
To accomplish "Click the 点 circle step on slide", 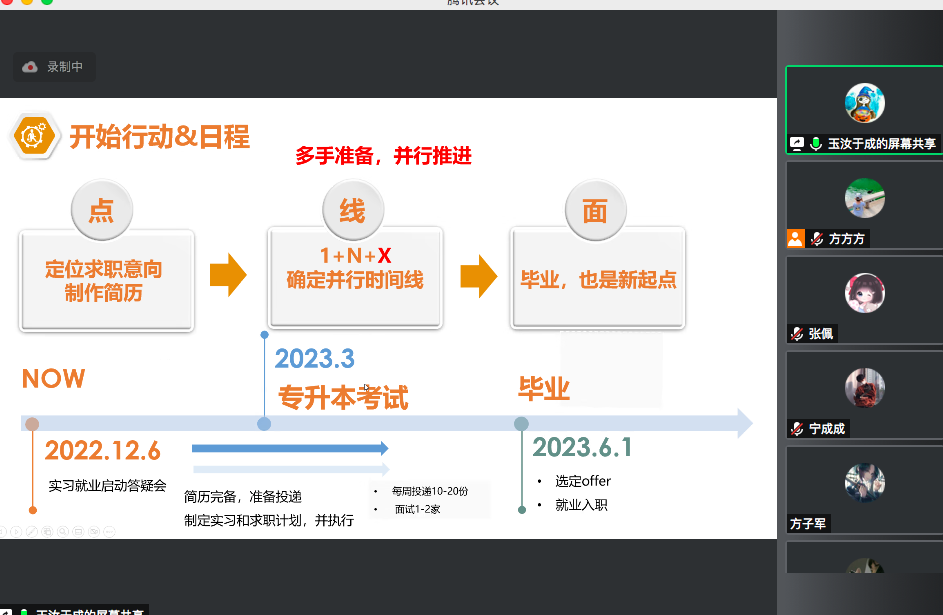I will [x=102, y=211].
